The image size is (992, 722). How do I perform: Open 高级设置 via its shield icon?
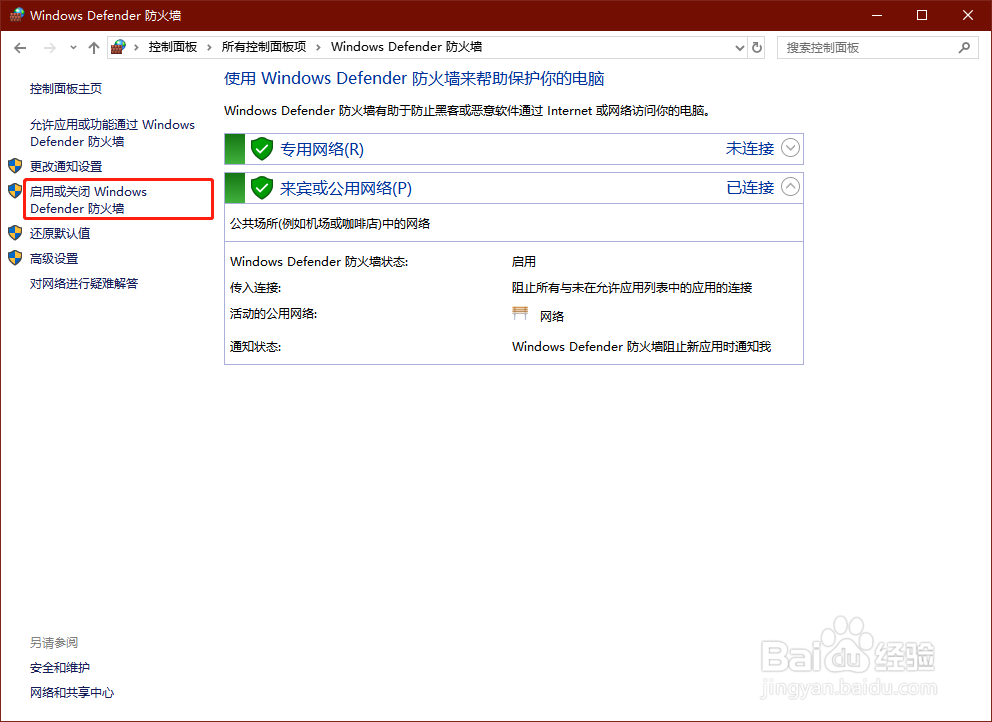pyautogui.click(x=15, y=258)
